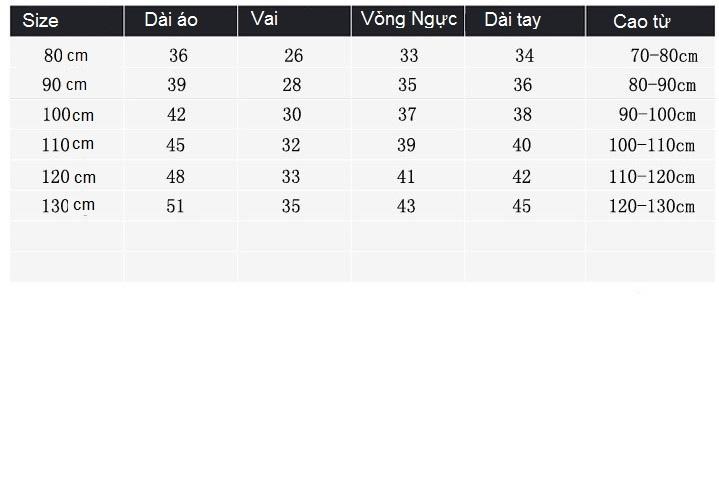The image size is (719, 500).
Task: Click Vai value 26
Action: pos(293,56)
